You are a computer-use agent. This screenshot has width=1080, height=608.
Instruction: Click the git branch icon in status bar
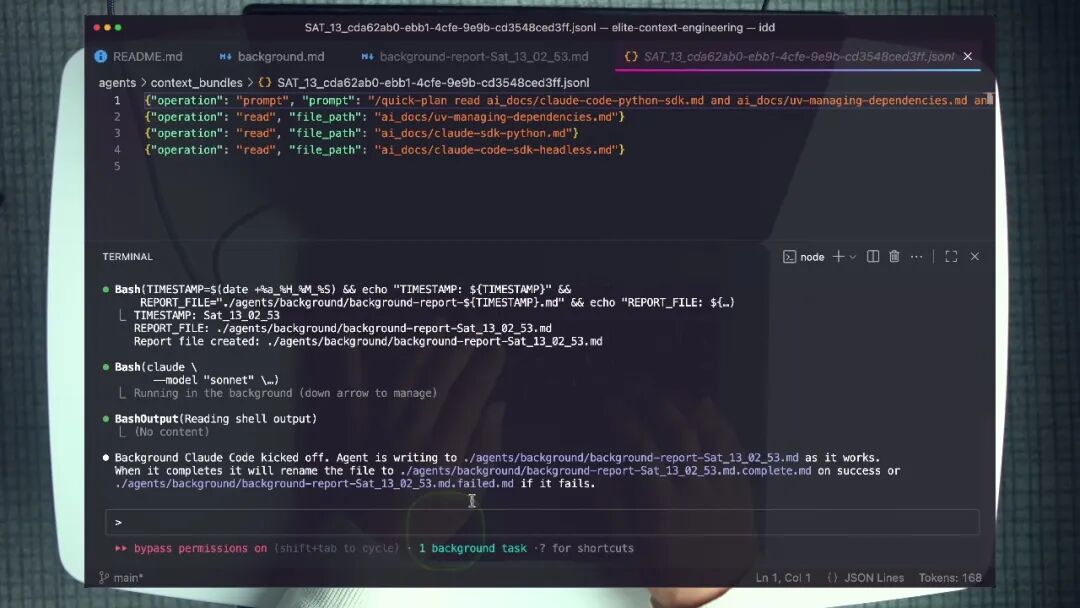104,578
